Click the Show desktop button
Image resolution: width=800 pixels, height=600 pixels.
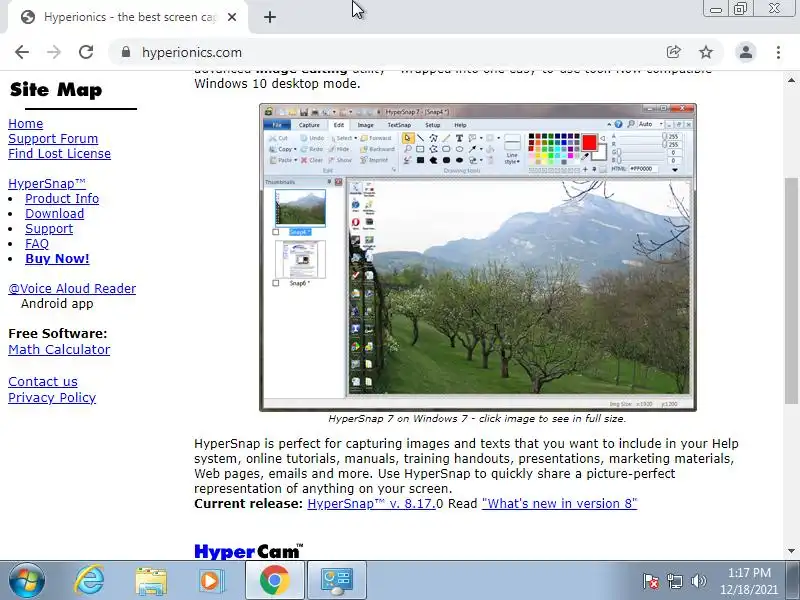click(x=792, y=580)
